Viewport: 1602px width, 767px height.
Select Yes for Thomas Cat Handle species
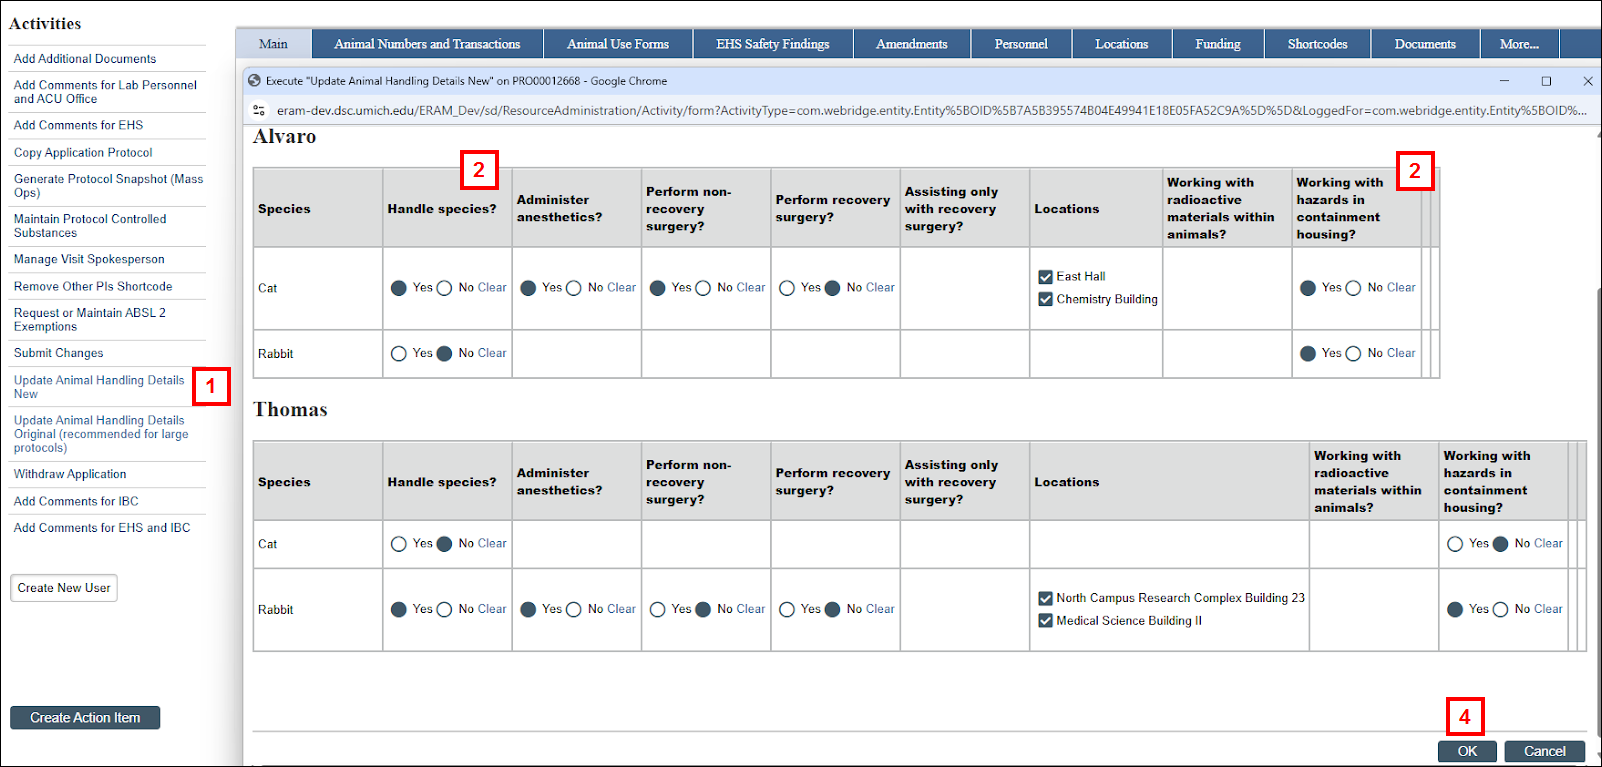tap(399, 544)
